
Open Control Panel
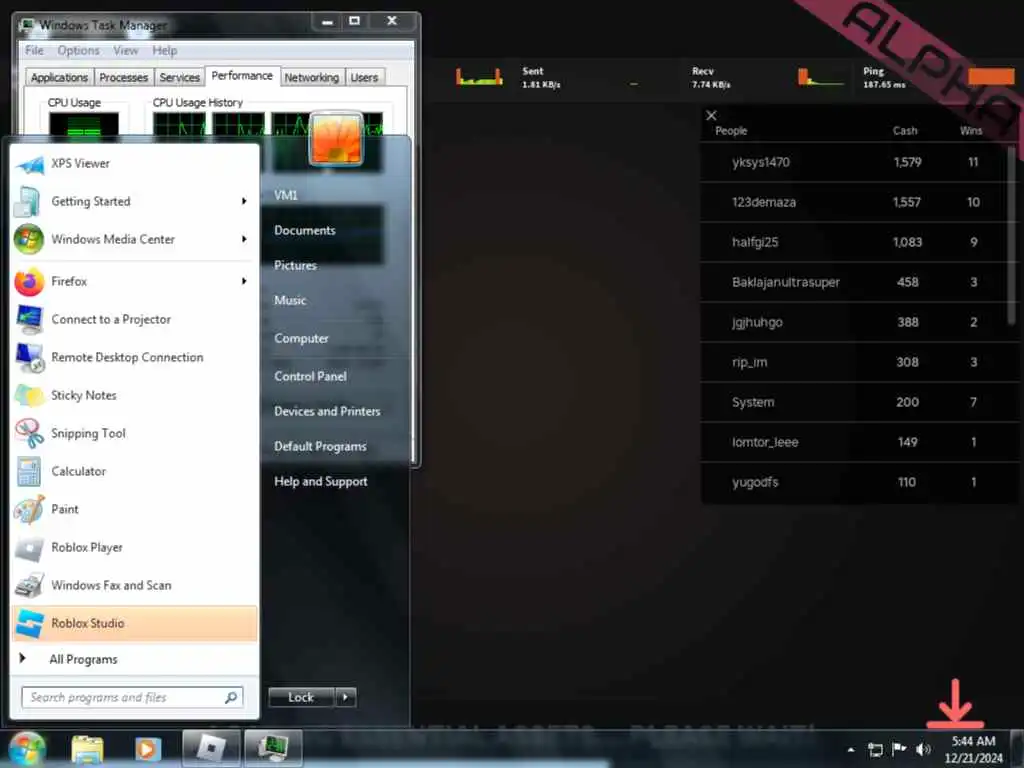point(310,376)
